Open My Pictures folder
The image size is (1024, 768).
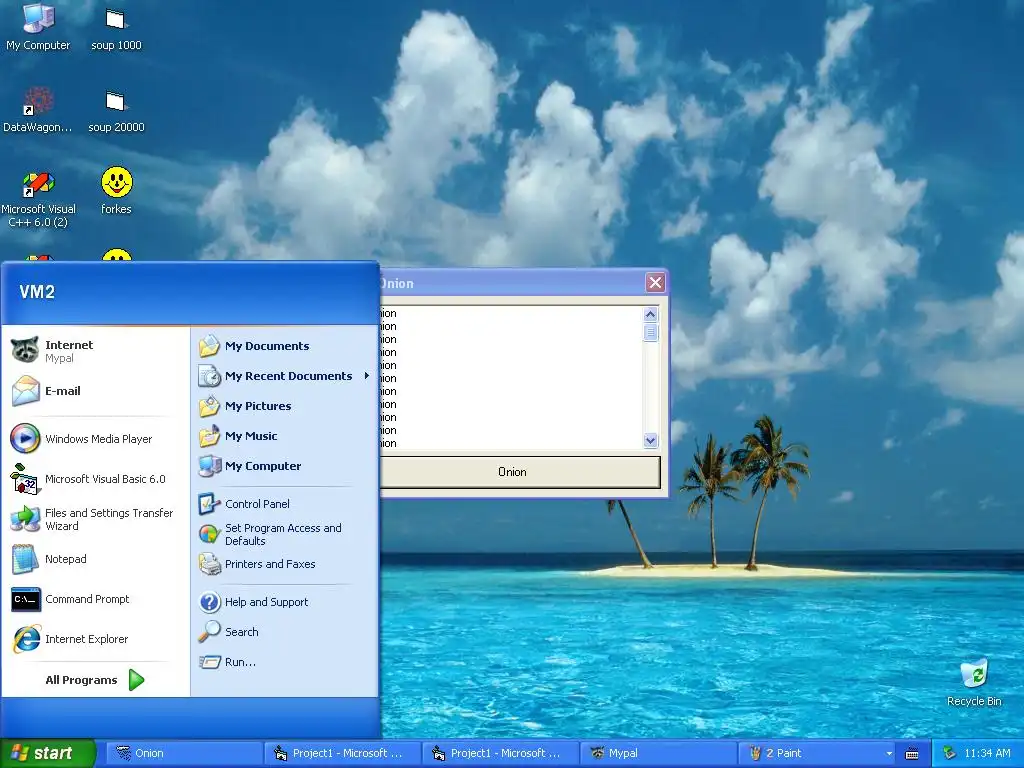[x=285, y=406]
